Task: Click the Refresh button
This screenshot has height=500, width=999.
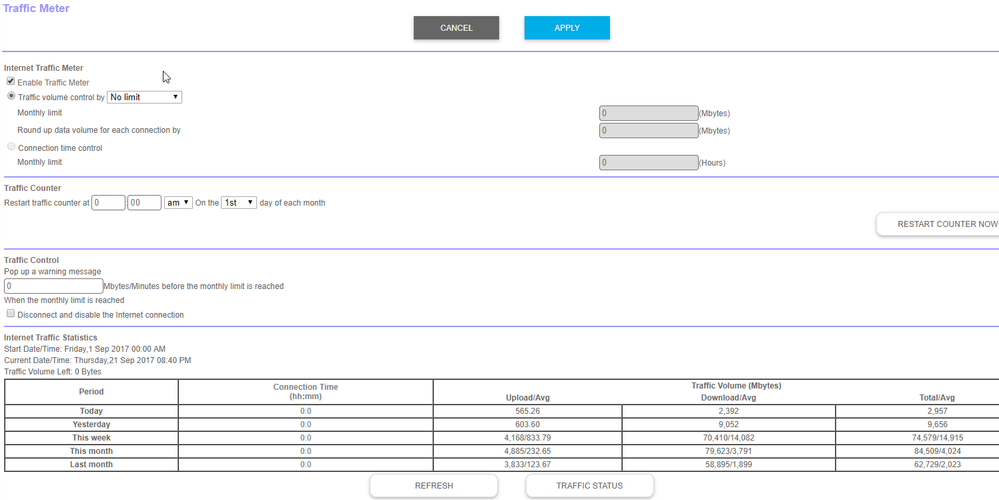Action: point(433,486)
